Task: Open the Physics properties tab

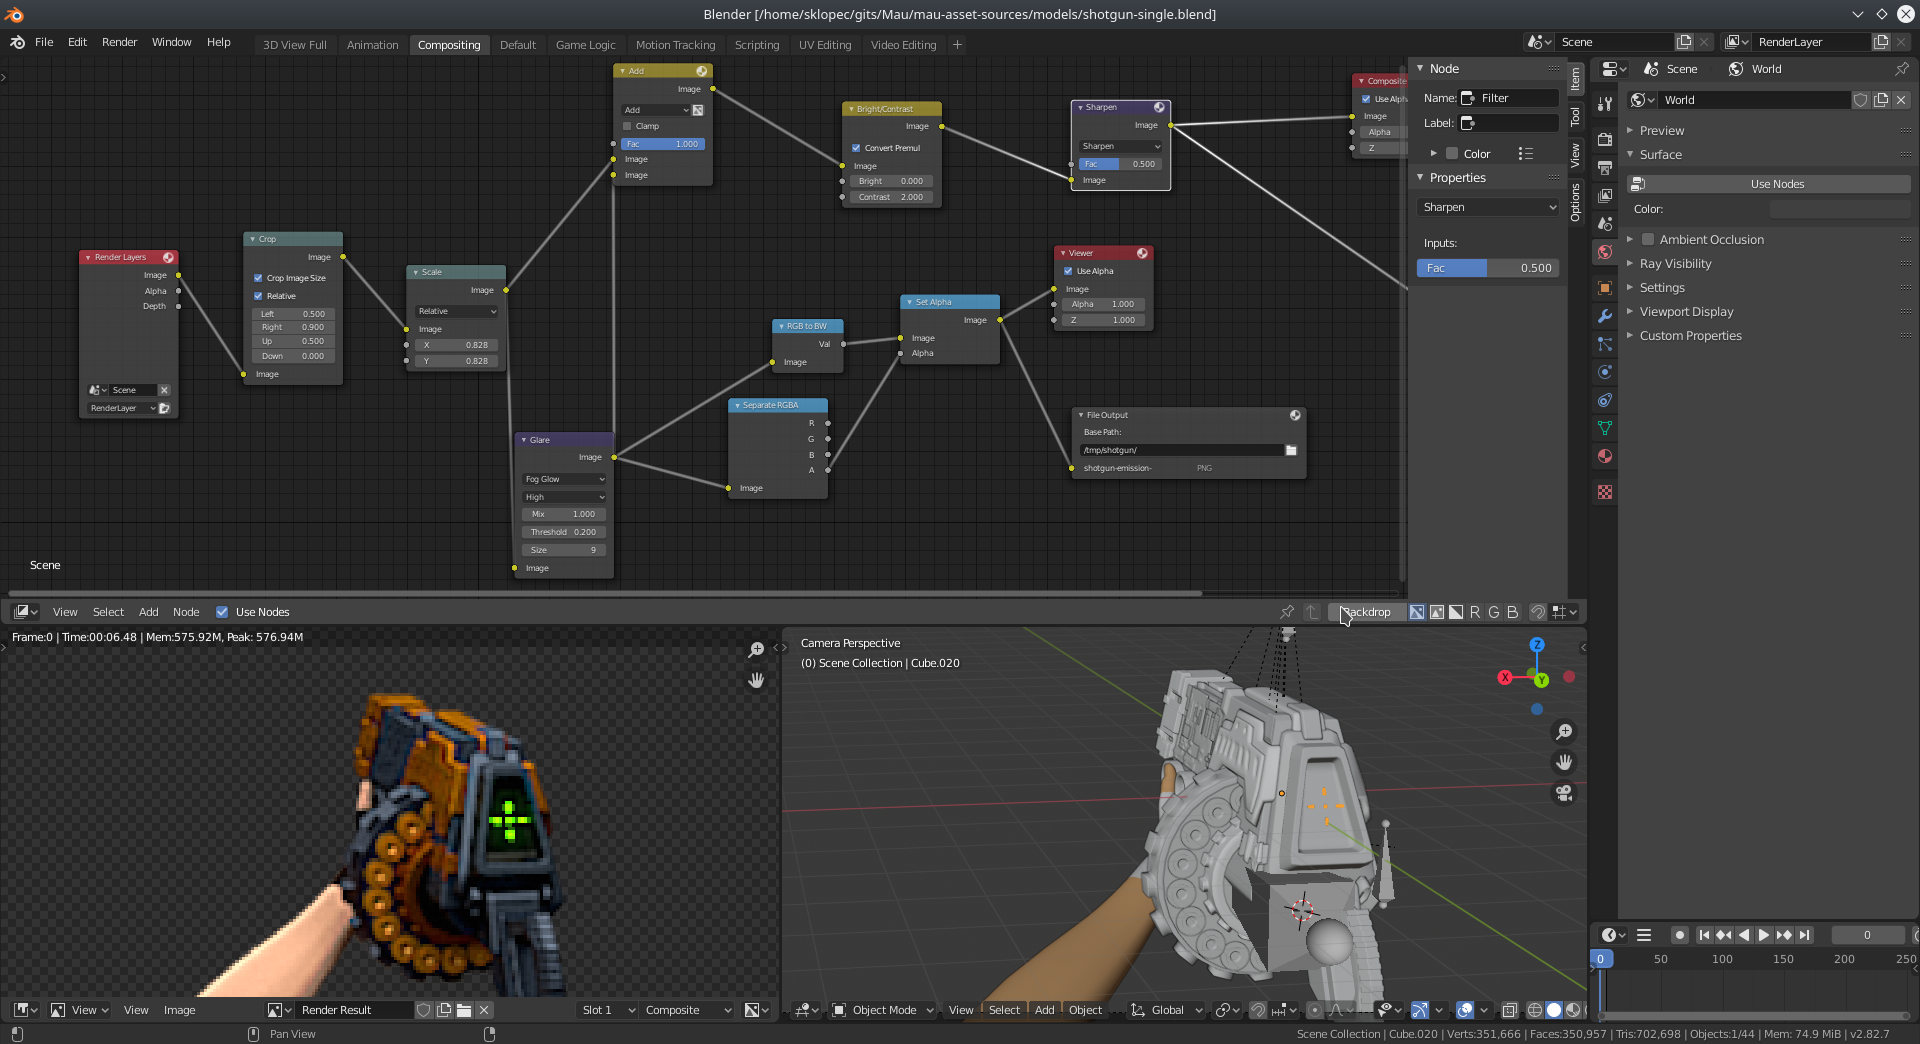Action: click(x=1605, y=372)
